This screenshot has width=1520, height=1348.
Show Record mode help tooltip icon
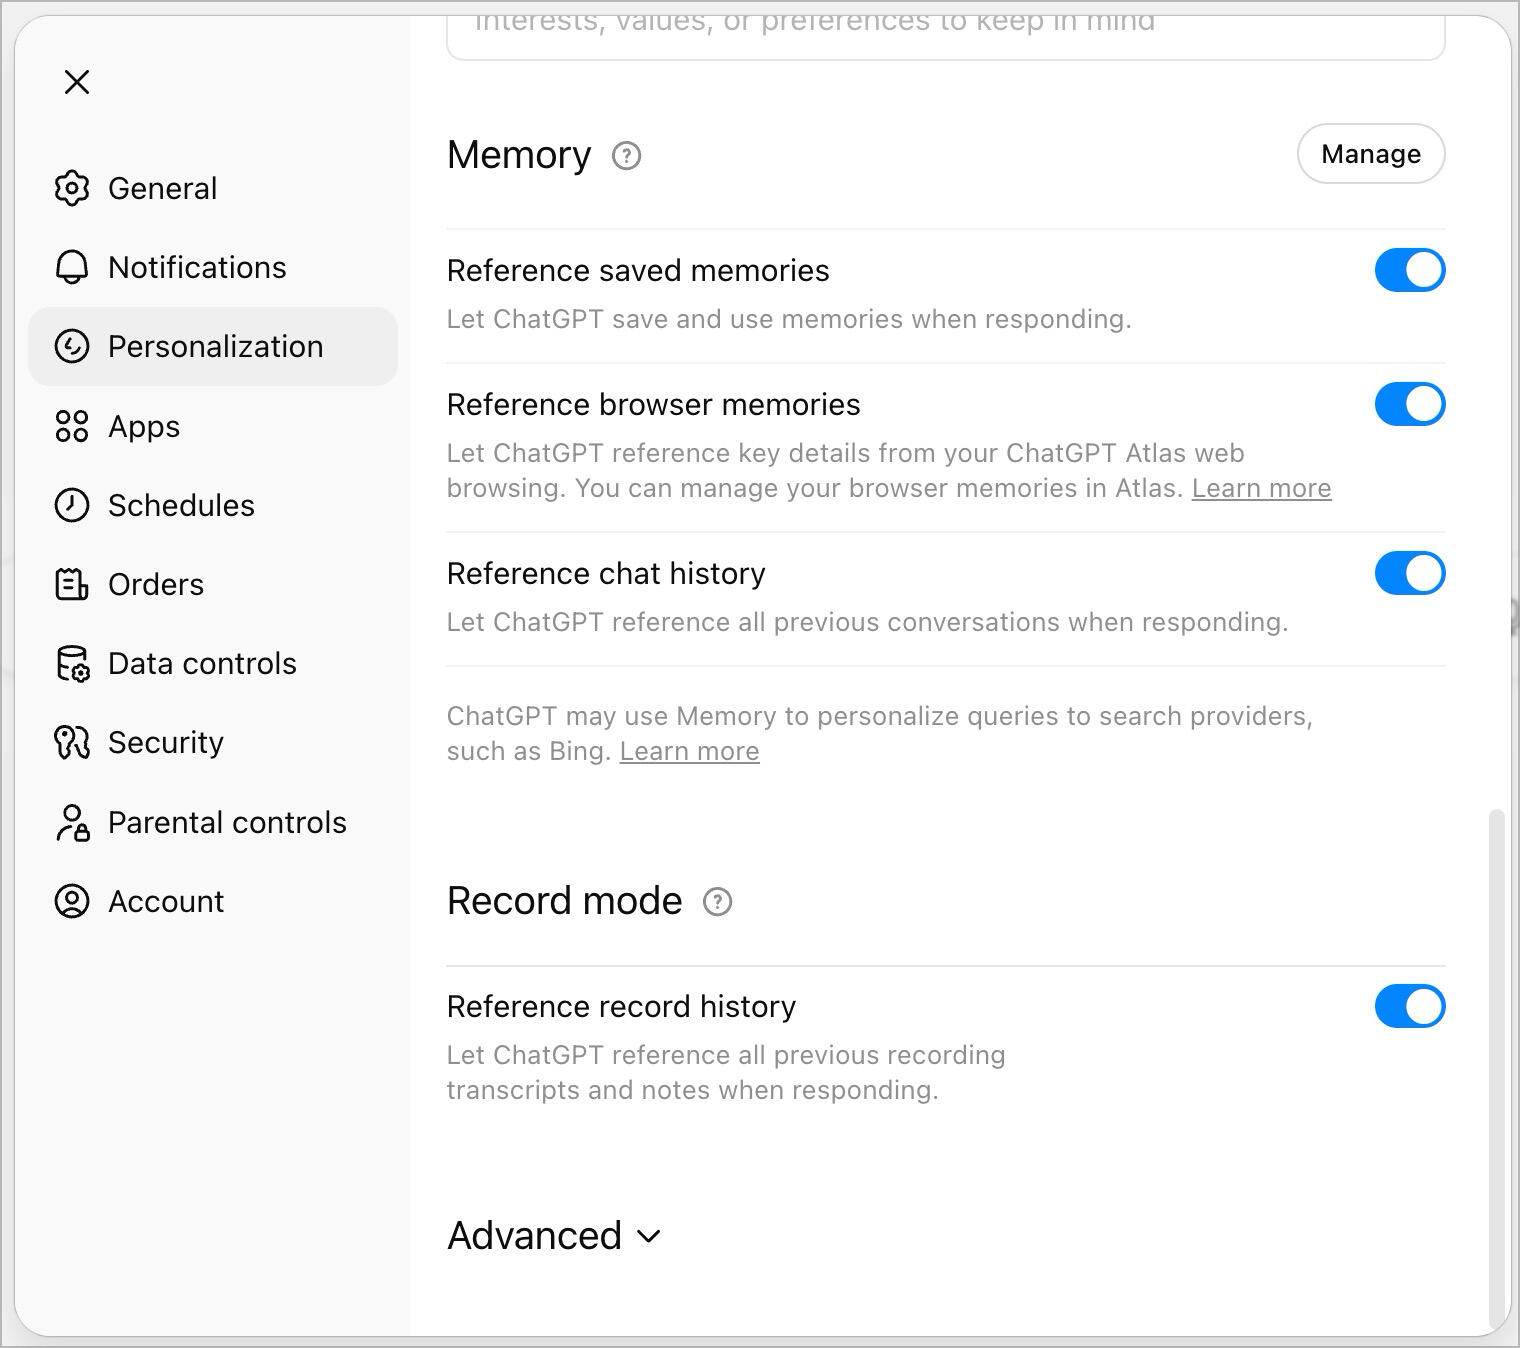[717, 902]
